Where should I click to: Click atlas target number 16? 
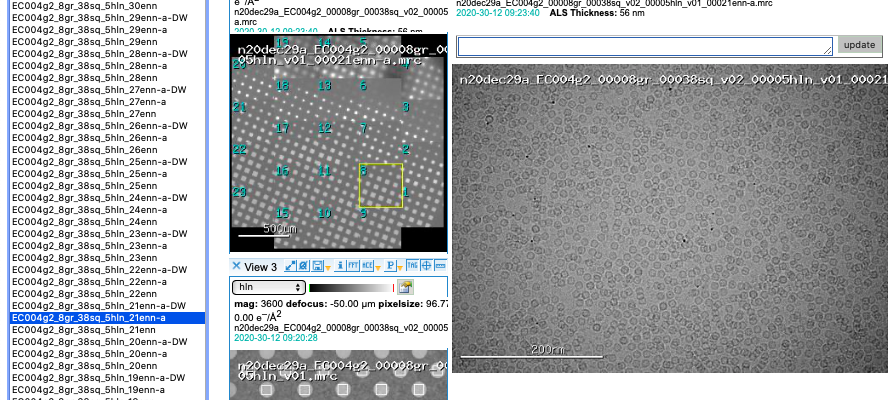point(282,170)
